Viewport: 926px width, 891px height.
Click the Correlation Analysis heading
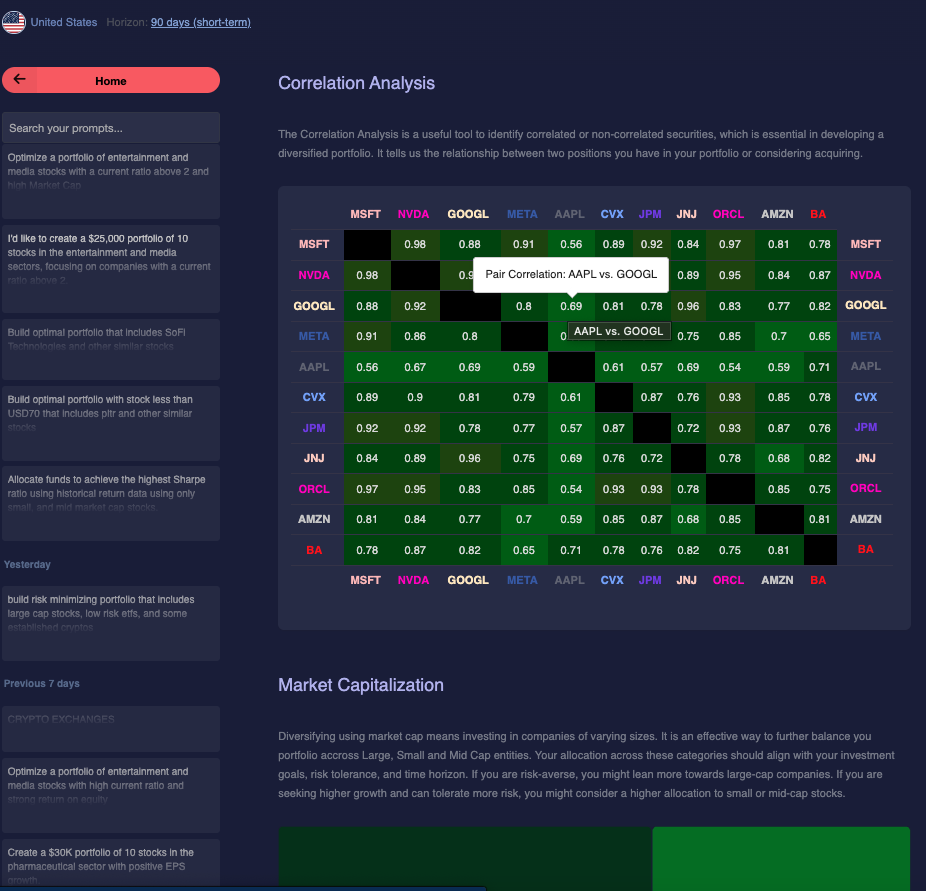(x=356, y=83)
